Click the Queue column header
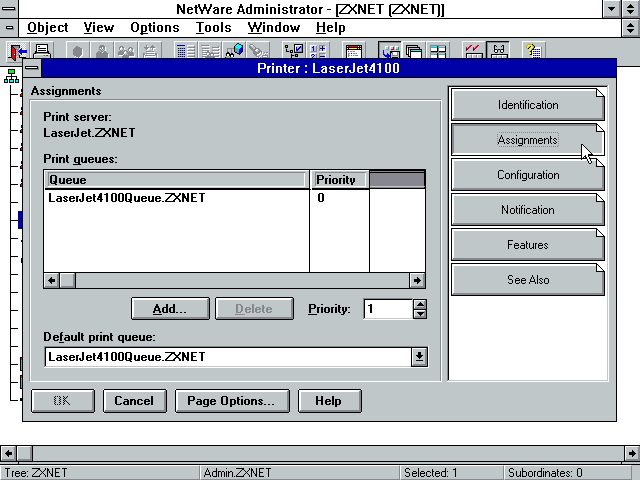 [176, 180]
